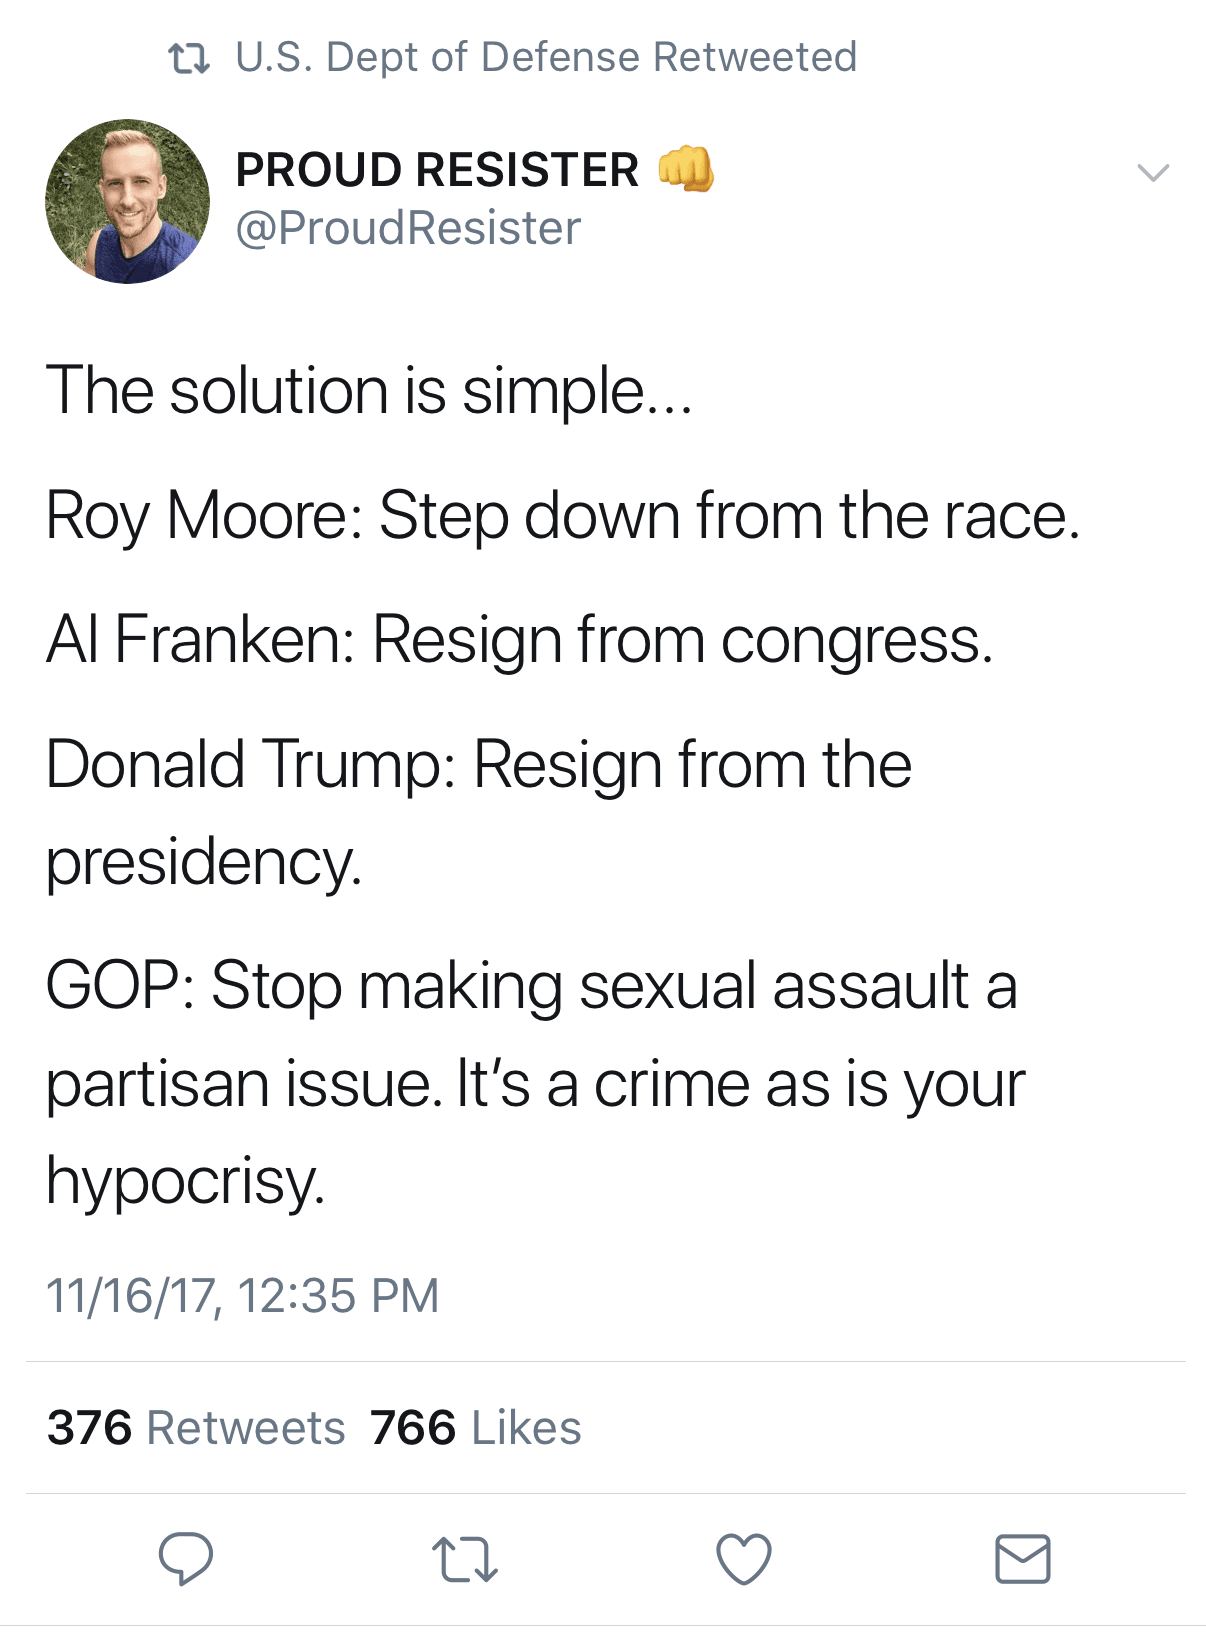Image resolution: width=1206 pixels, height=1632 pixels.
Task: Expand the tweet options chevron
Action: [x=1153, y=173]
